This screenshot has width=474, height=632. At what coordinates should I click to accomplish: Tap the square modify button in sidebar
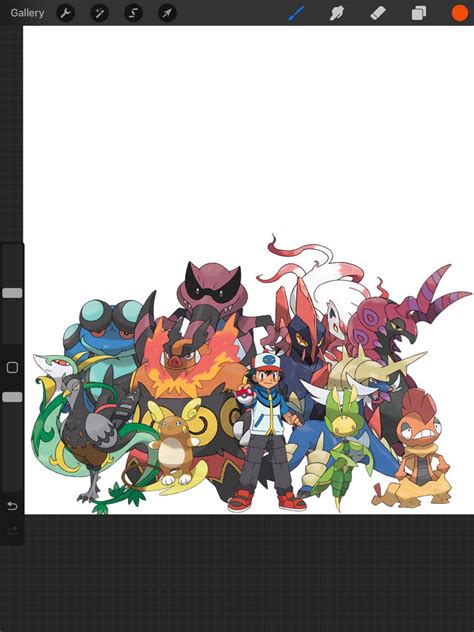[12, 367]
